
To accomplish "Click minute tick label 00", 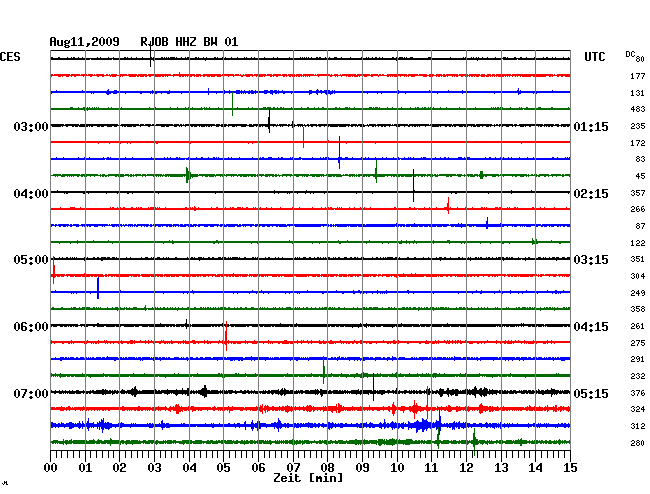I will 51,468.
